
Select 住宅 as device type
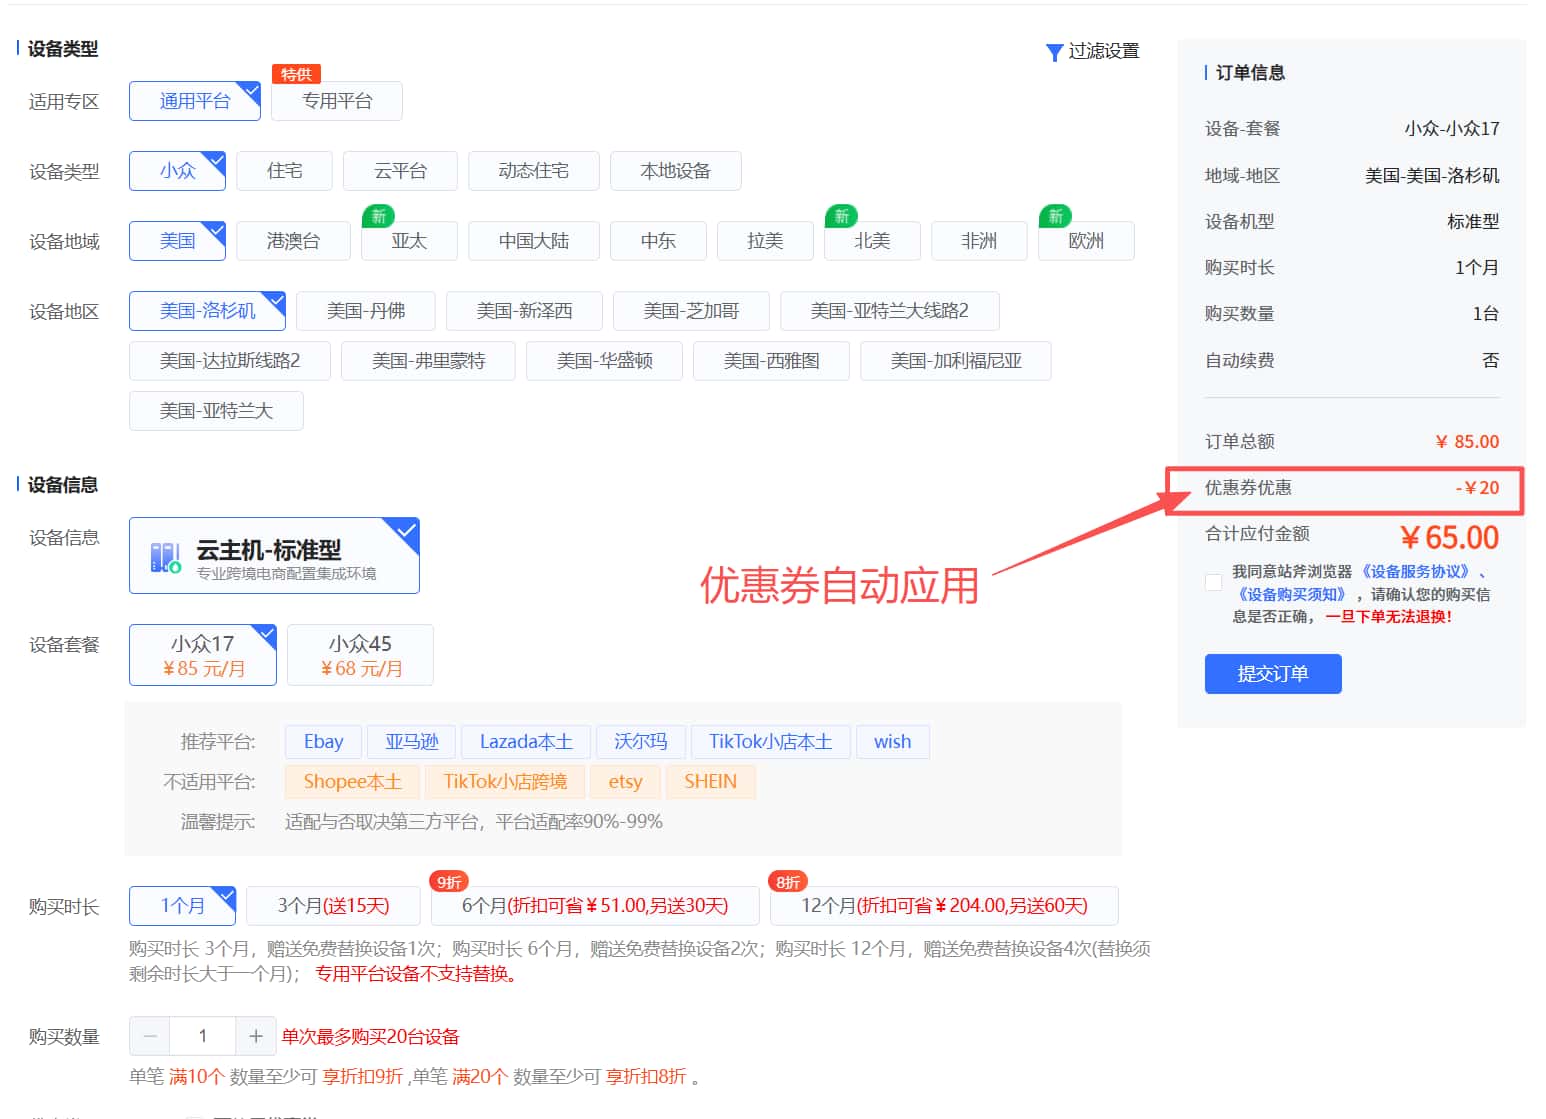(x=284, y=170)
